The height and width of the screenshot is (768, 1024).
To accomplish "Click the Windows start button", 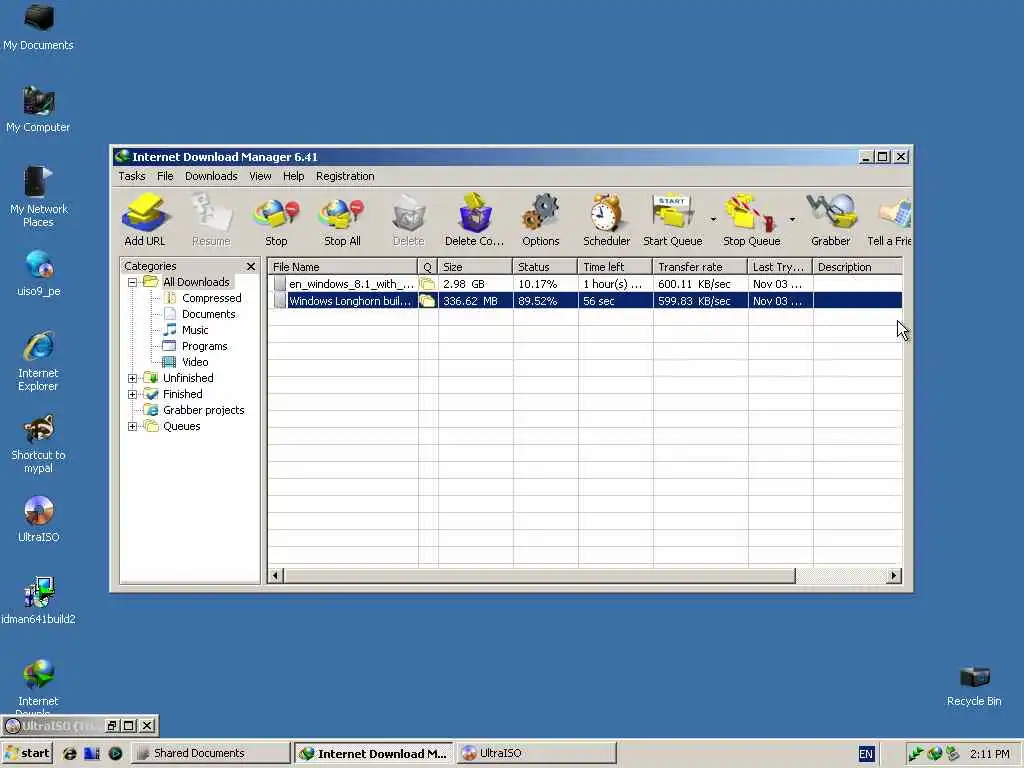I will coord(27,753).
